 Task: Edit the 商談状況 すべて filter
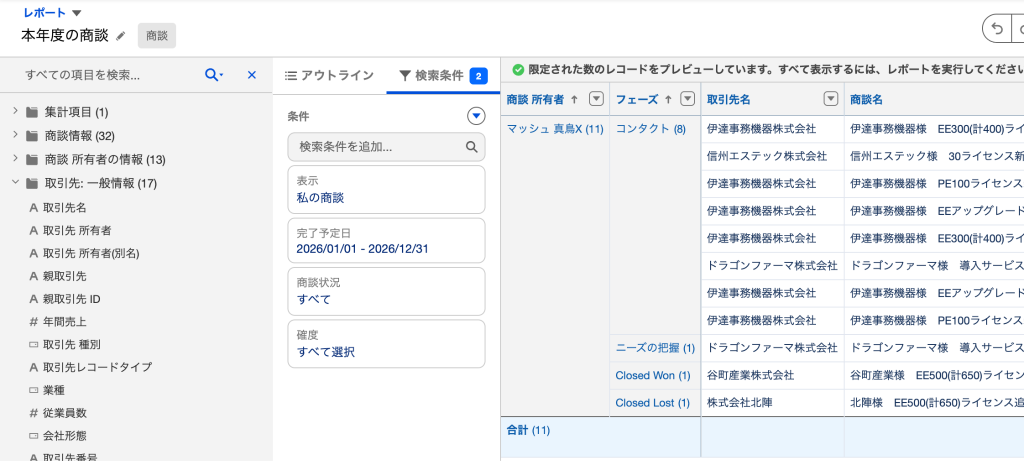pyautogui.click(x=386, y=291)
